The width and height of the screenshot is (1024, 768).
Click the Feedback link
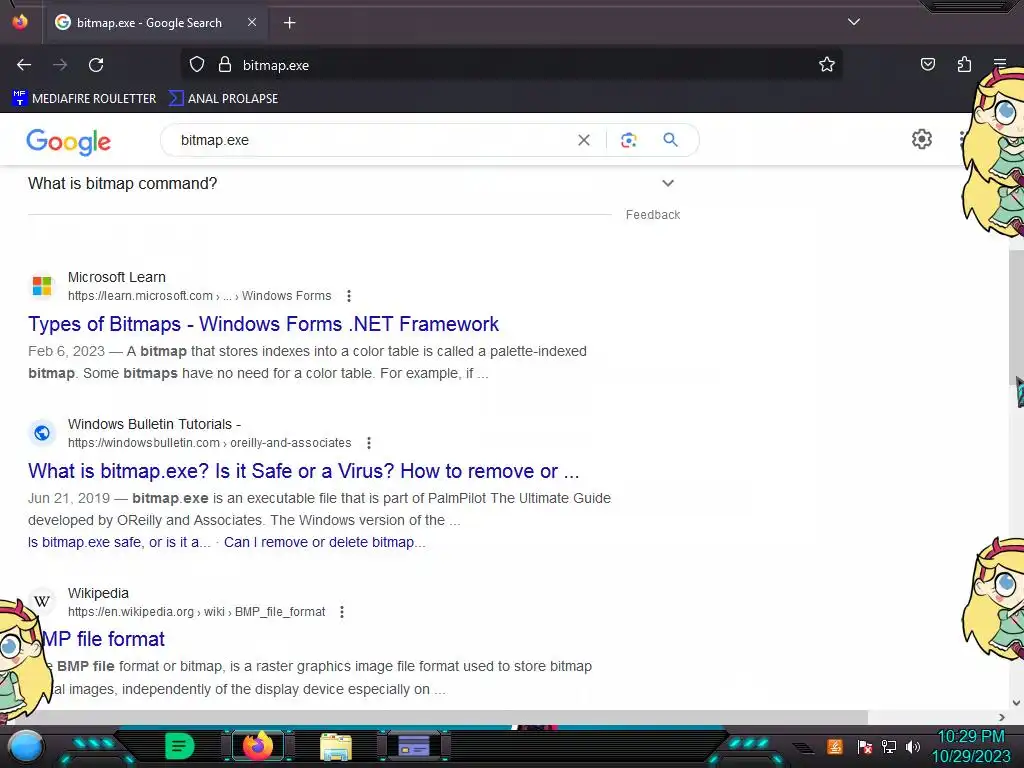652,215
